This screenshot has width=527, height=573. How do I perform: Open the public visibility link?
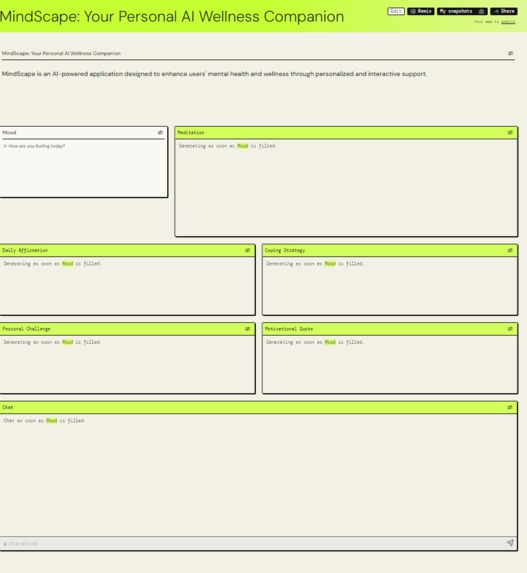tap(508, 22)
